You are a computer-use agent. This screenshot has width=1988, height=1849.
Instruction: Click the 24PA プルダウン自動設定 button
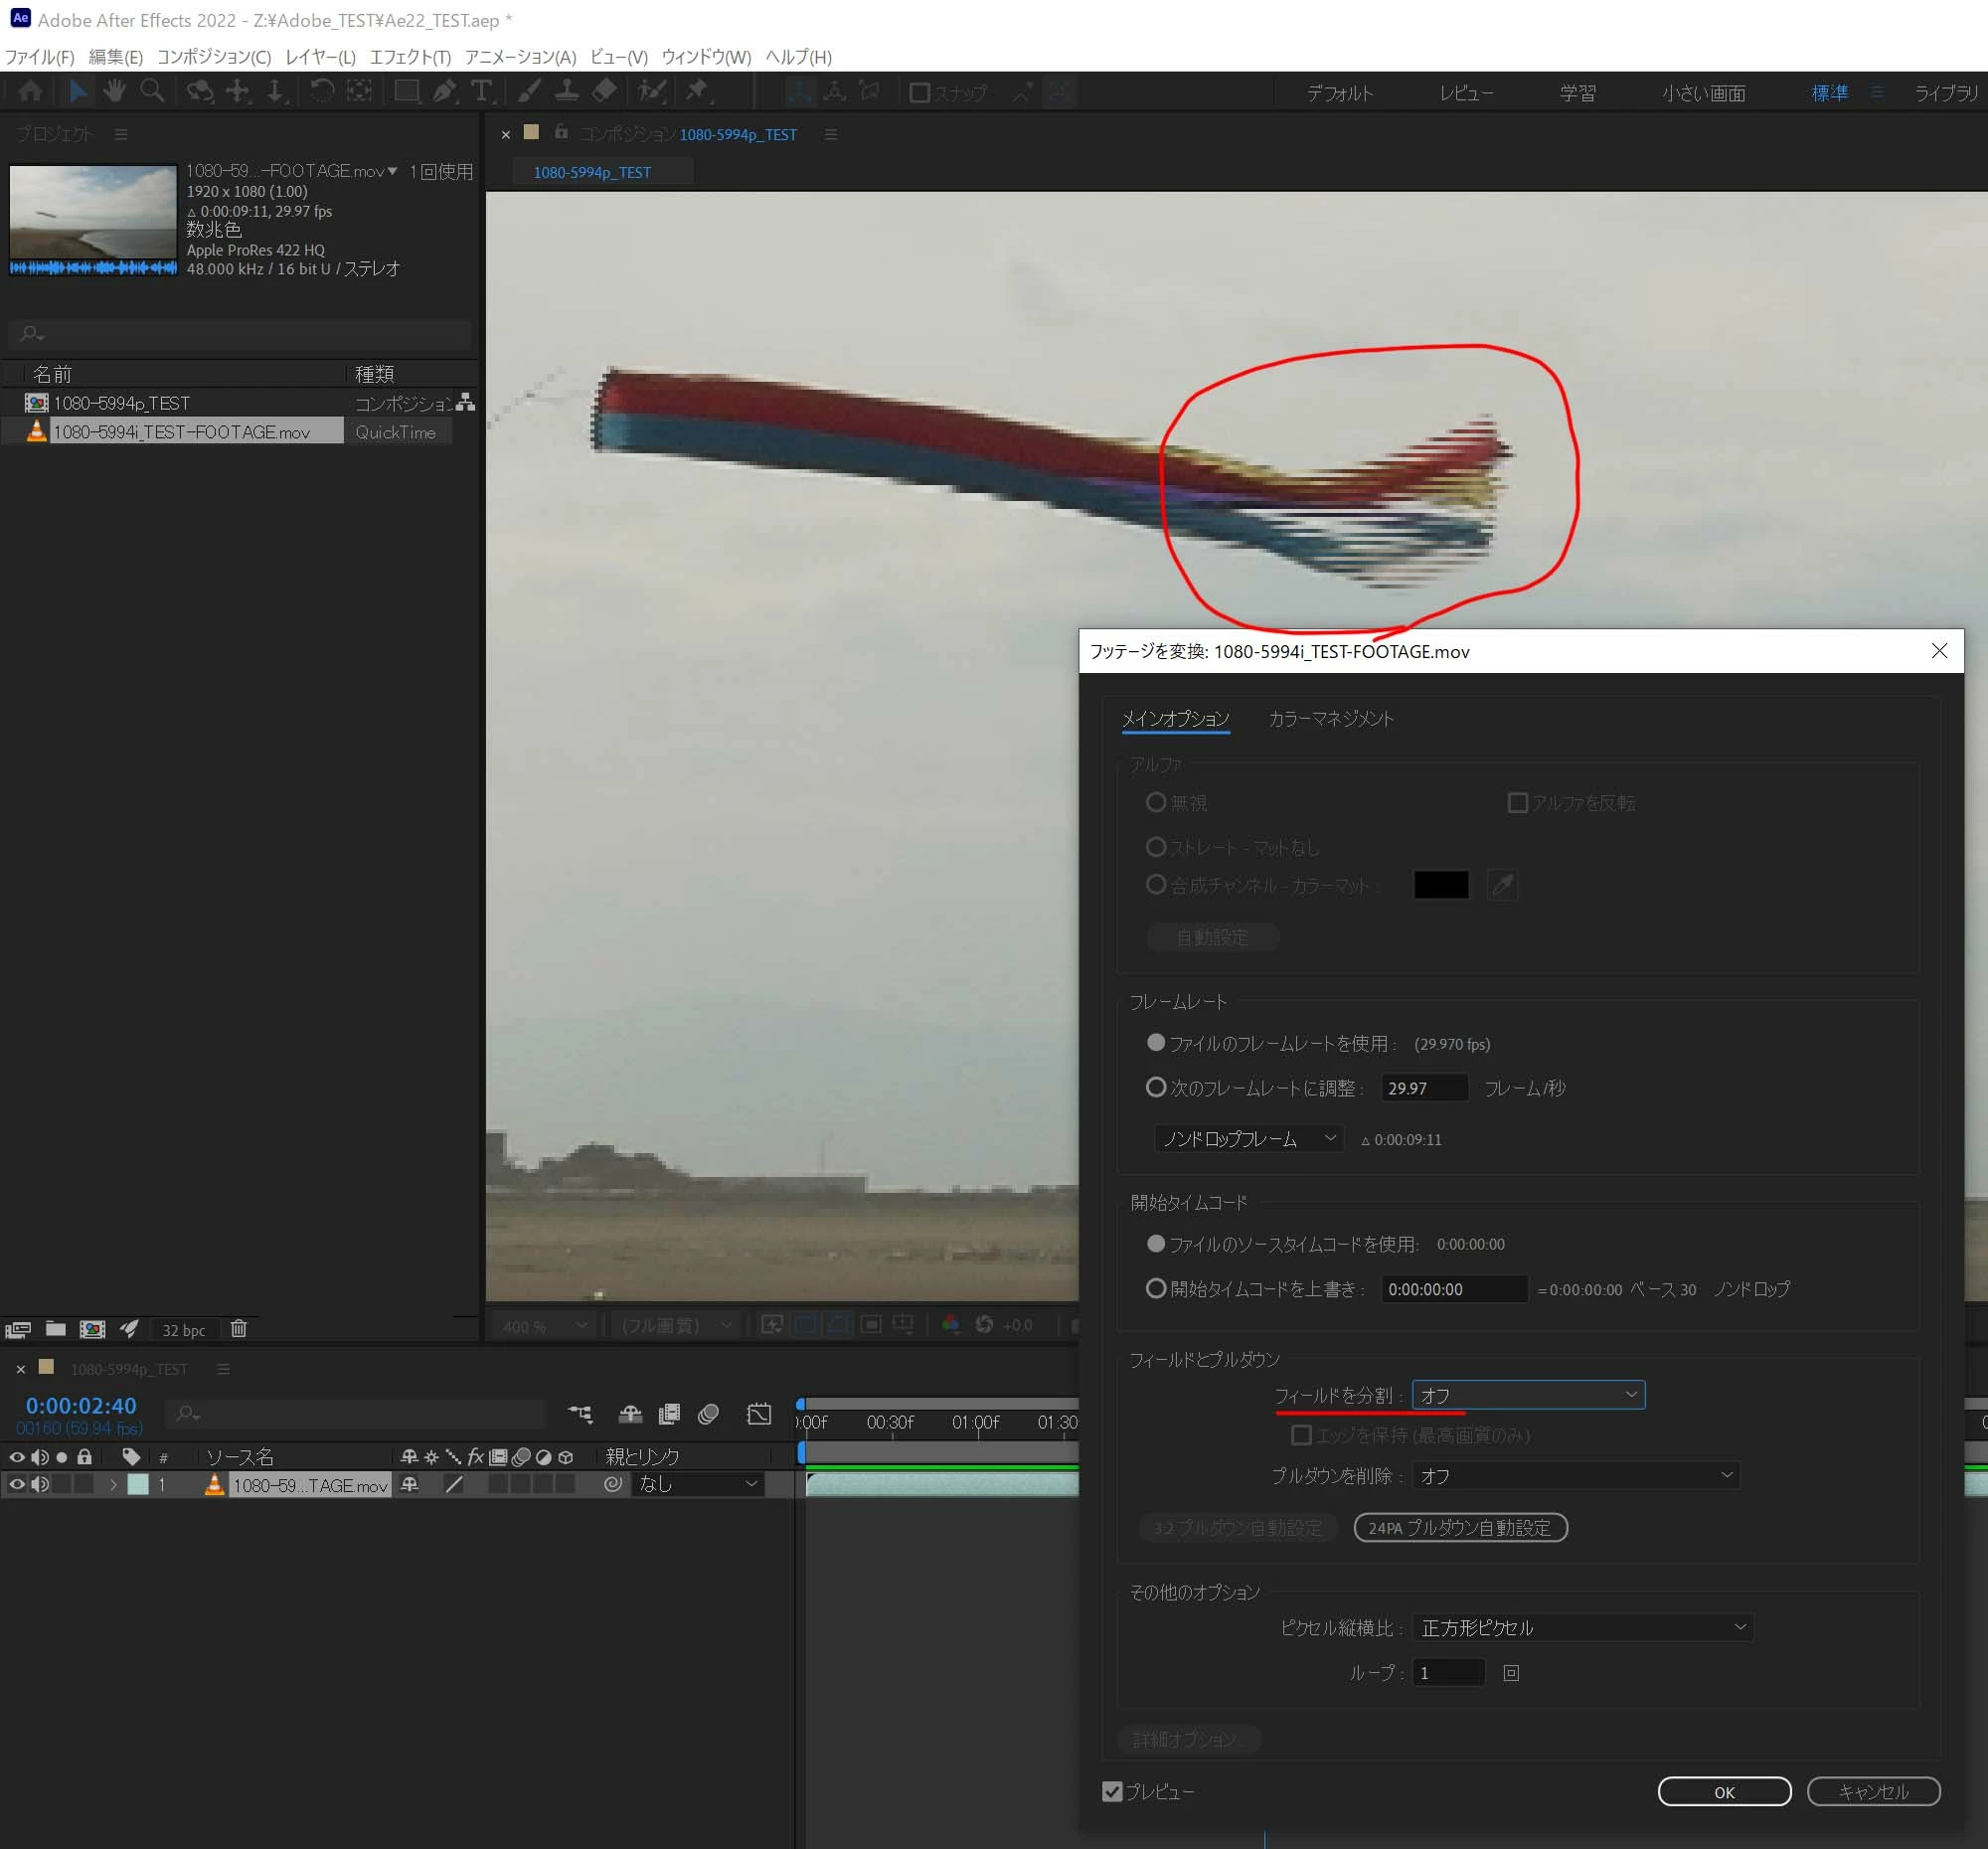coord(1459,1527)
